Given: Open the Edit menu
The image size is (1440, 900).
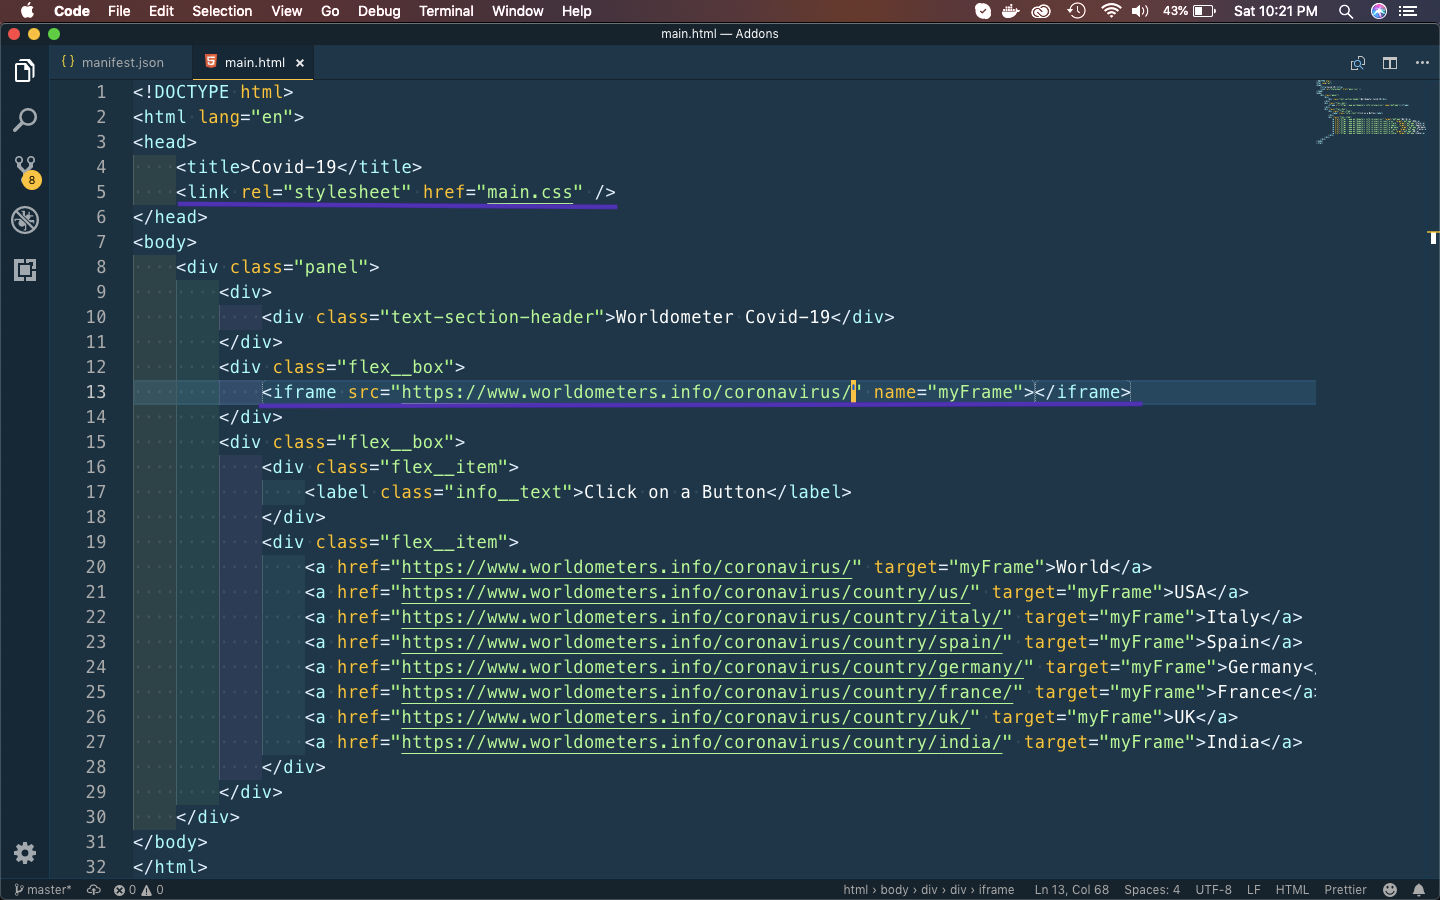Looking at the screenshot, I should [x=161, y=11].
